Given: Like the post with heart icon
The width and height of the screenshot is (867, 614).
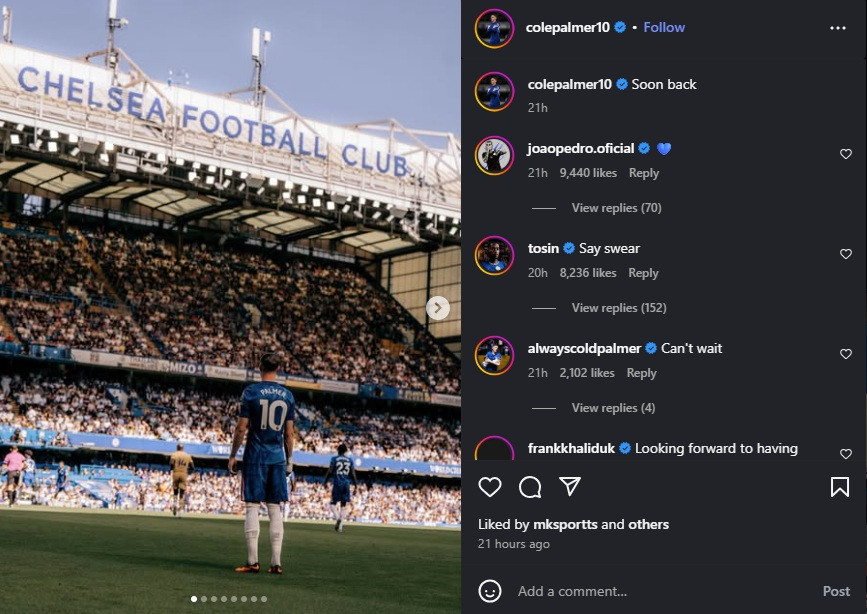Looking at the screenshot, I should (490, 487).
